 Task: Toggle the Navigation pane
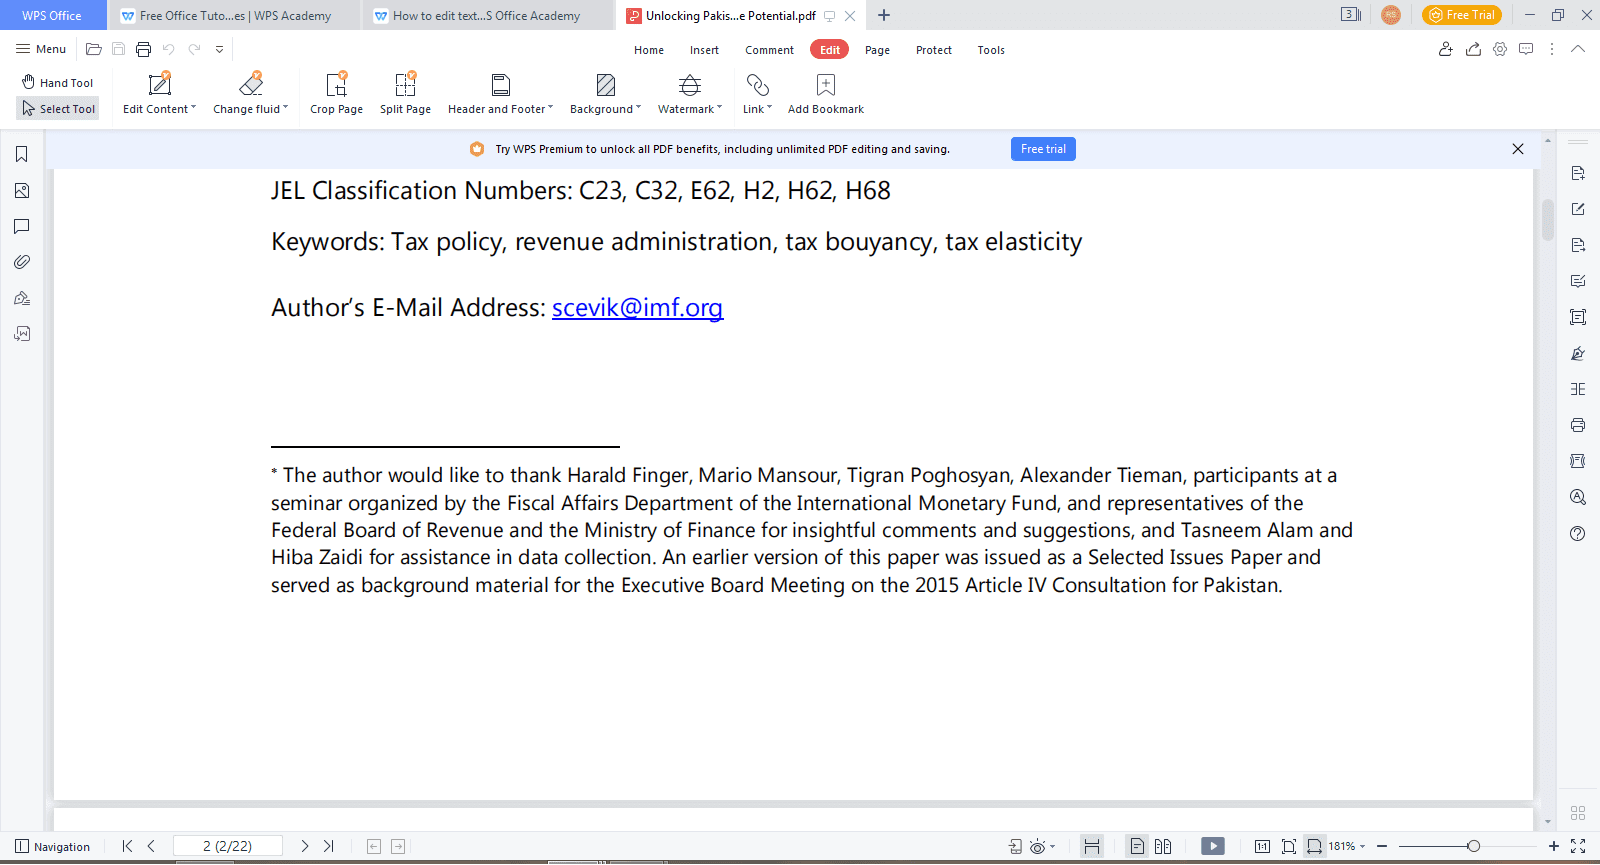(x=53, y=847)
